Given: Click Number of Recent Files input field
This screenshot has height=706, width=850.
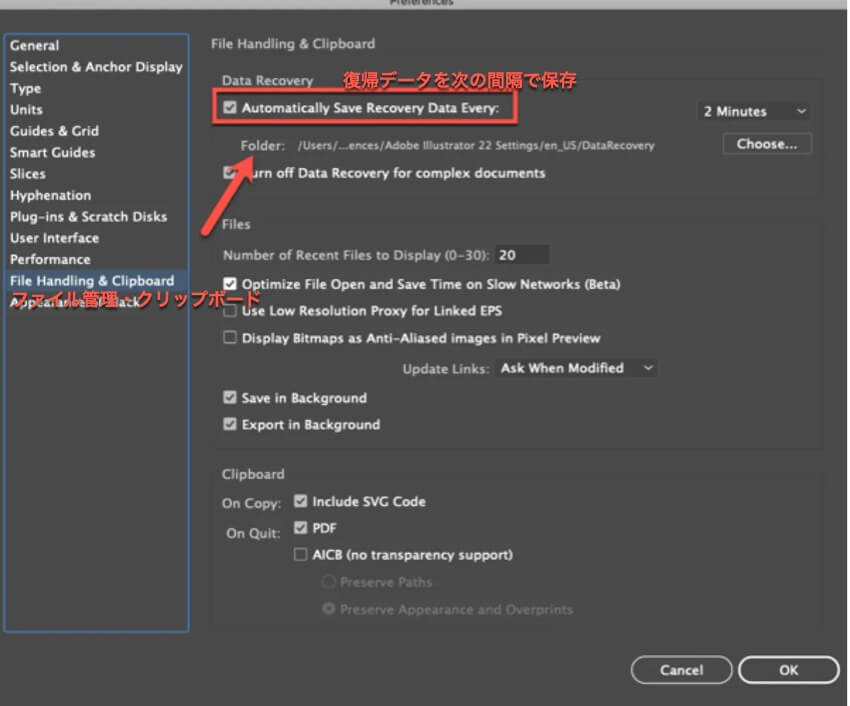Looking at the screenshot, I should (521, 255).
